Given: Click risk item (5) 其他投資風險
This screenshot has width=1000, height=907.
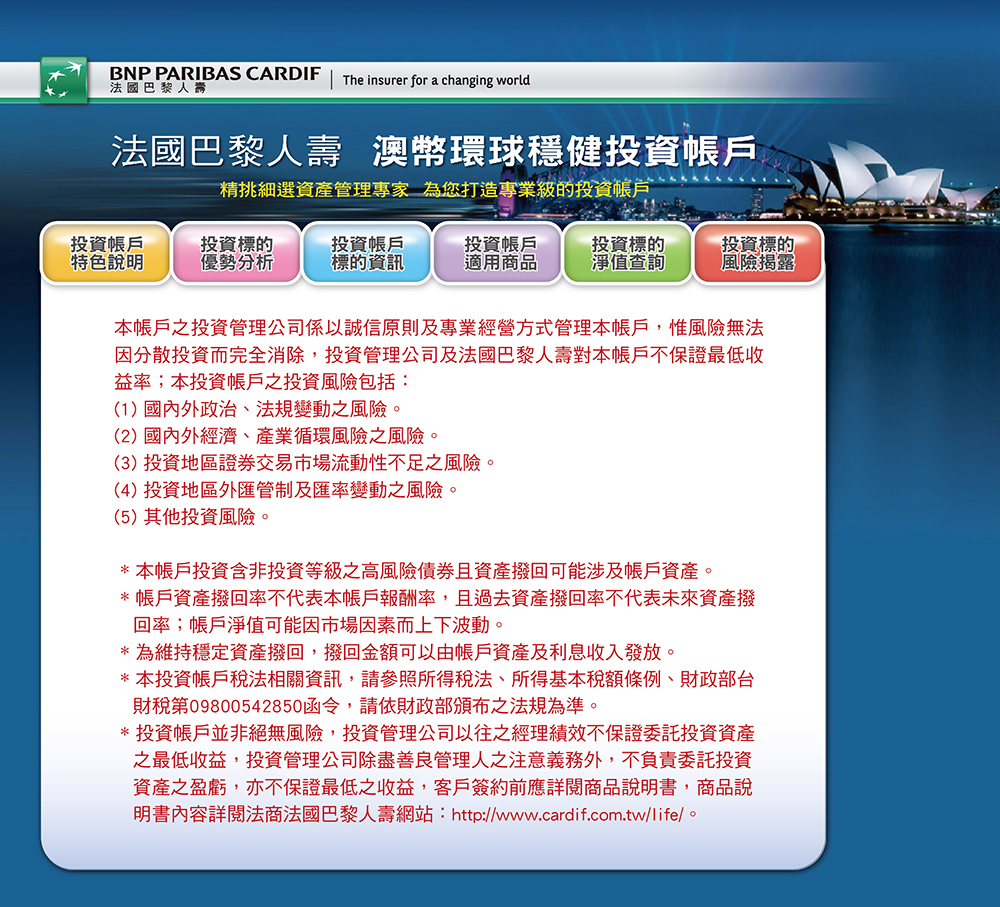Looking at the screenshot, I should 192,517.
